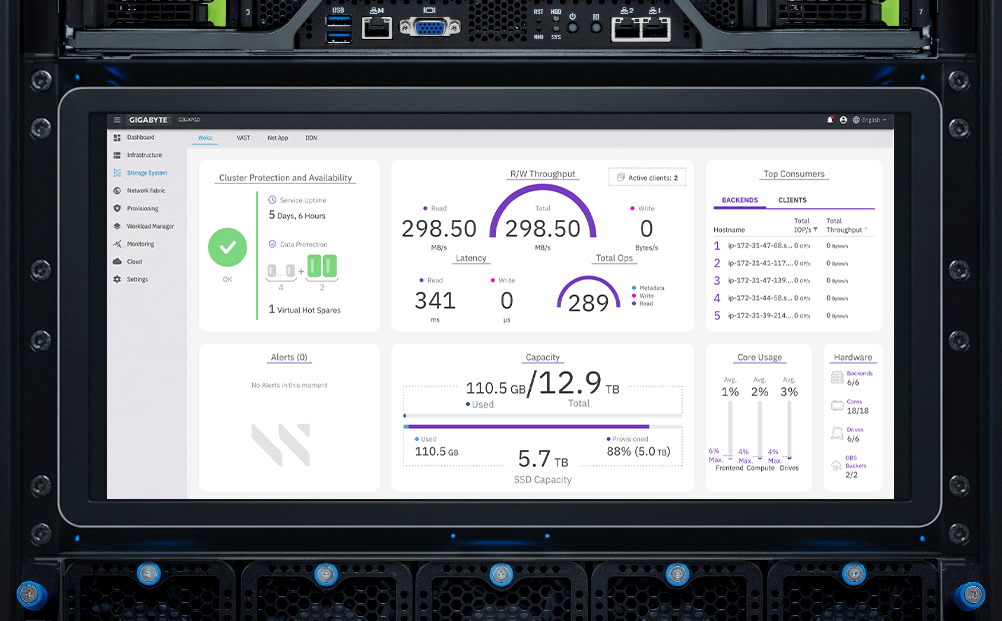Select the Network Fabric sidebar icon
1002x621 pixels.
tap(117, 190)
